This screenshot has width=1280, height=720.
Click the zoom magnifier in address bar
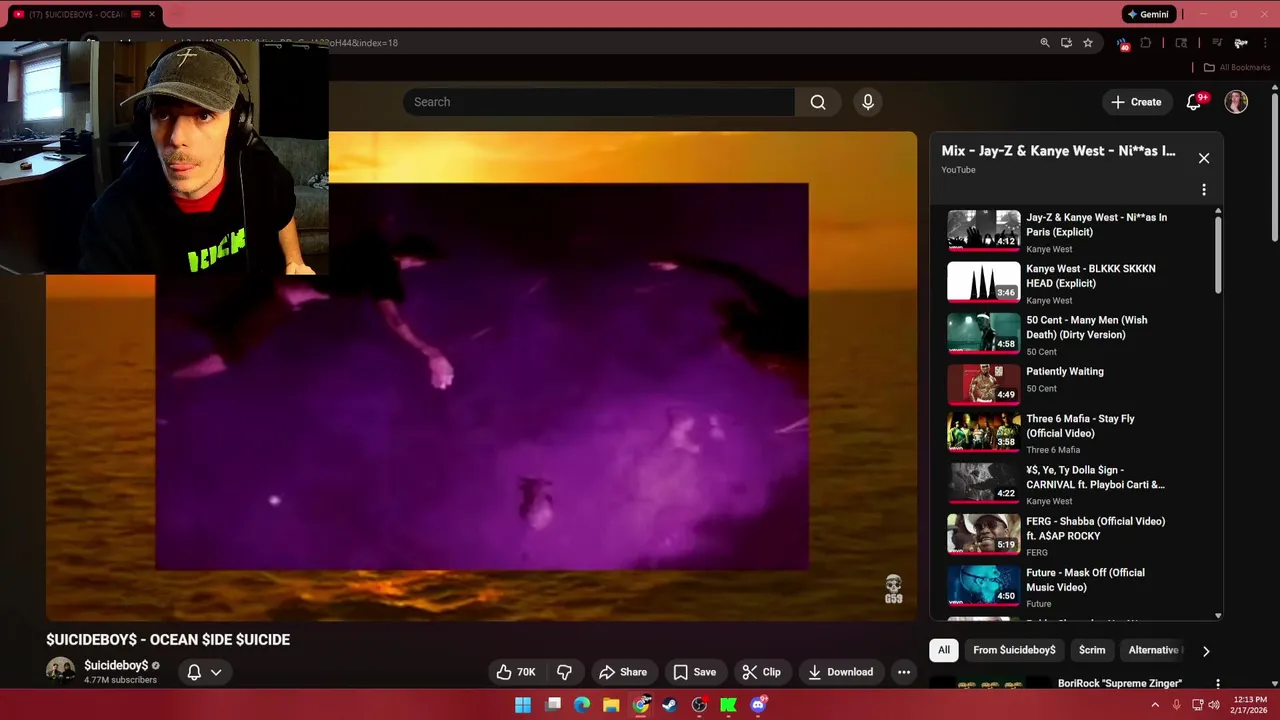point(1045,43)
